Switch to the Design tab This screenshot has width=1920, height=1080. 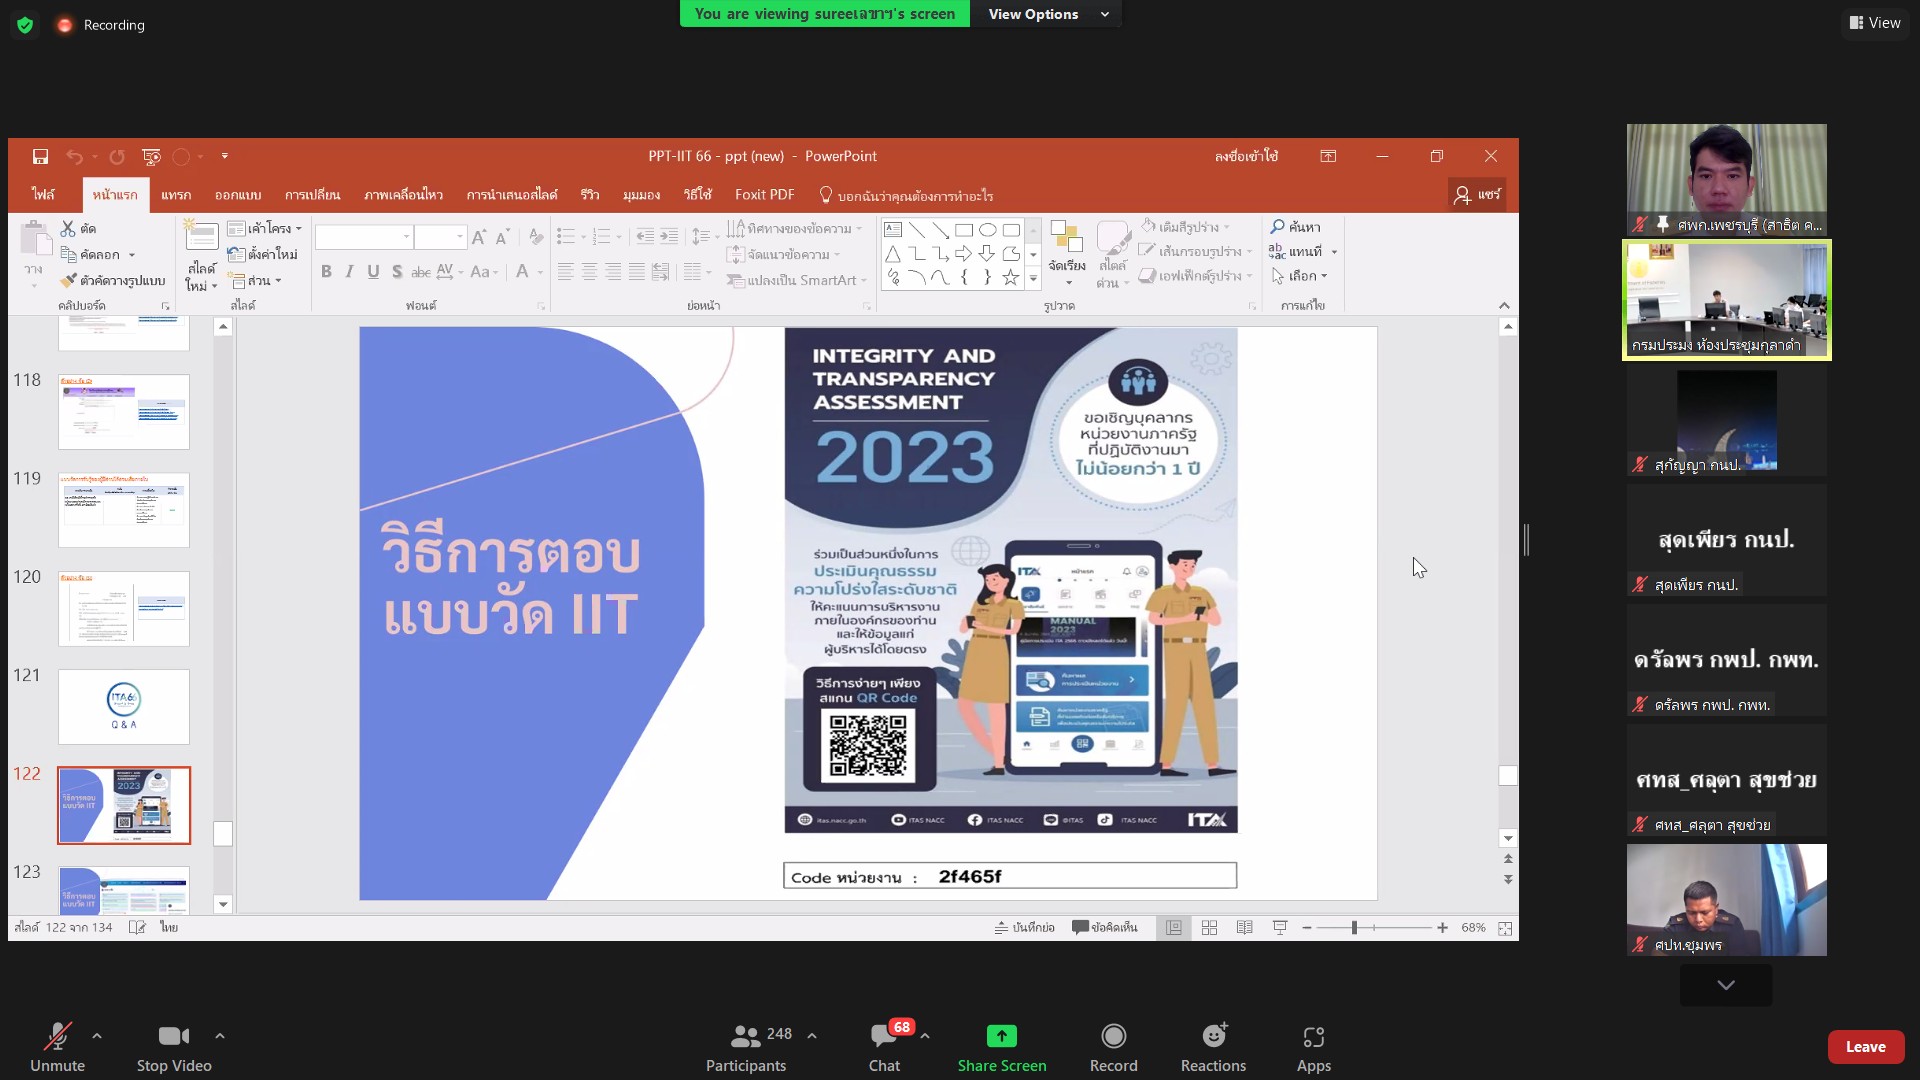tap(238, 194)
